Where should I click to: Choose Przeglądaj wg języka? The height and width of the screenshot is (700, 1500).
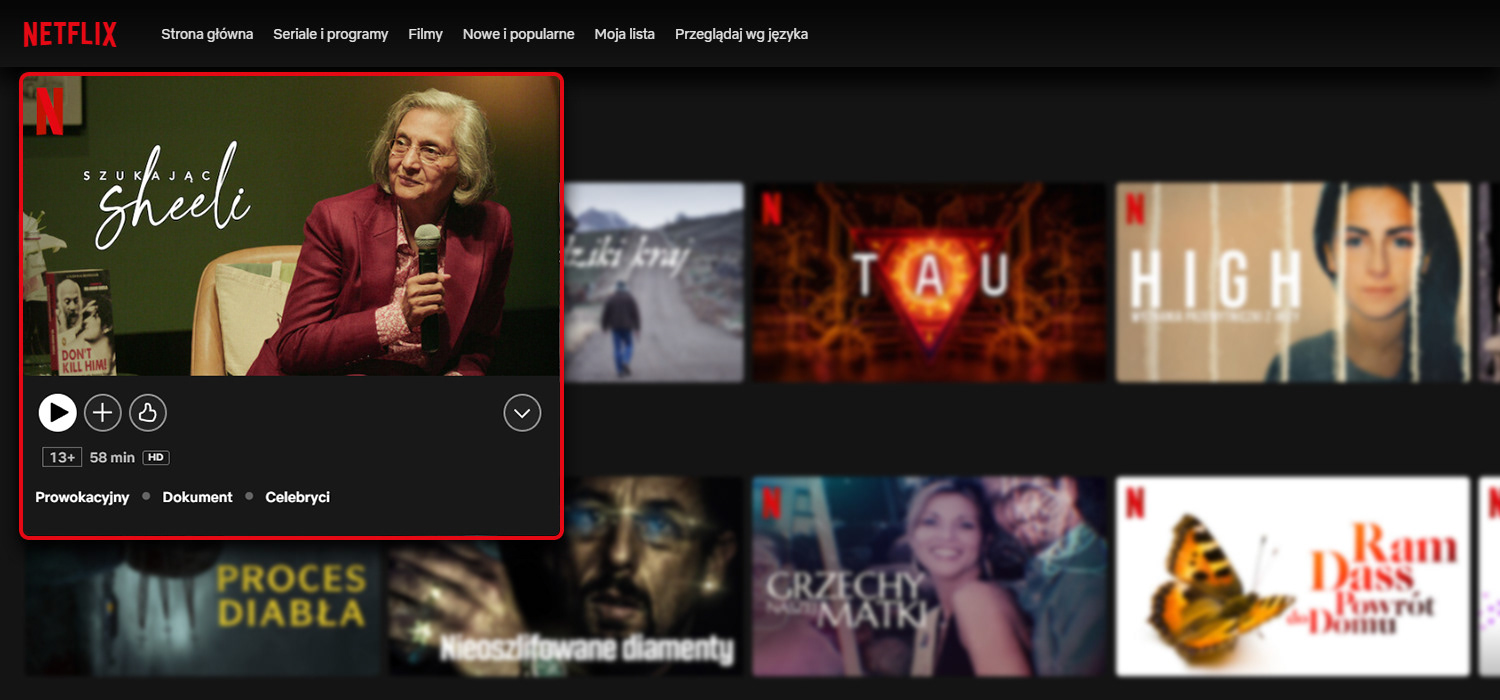point(741,34)
